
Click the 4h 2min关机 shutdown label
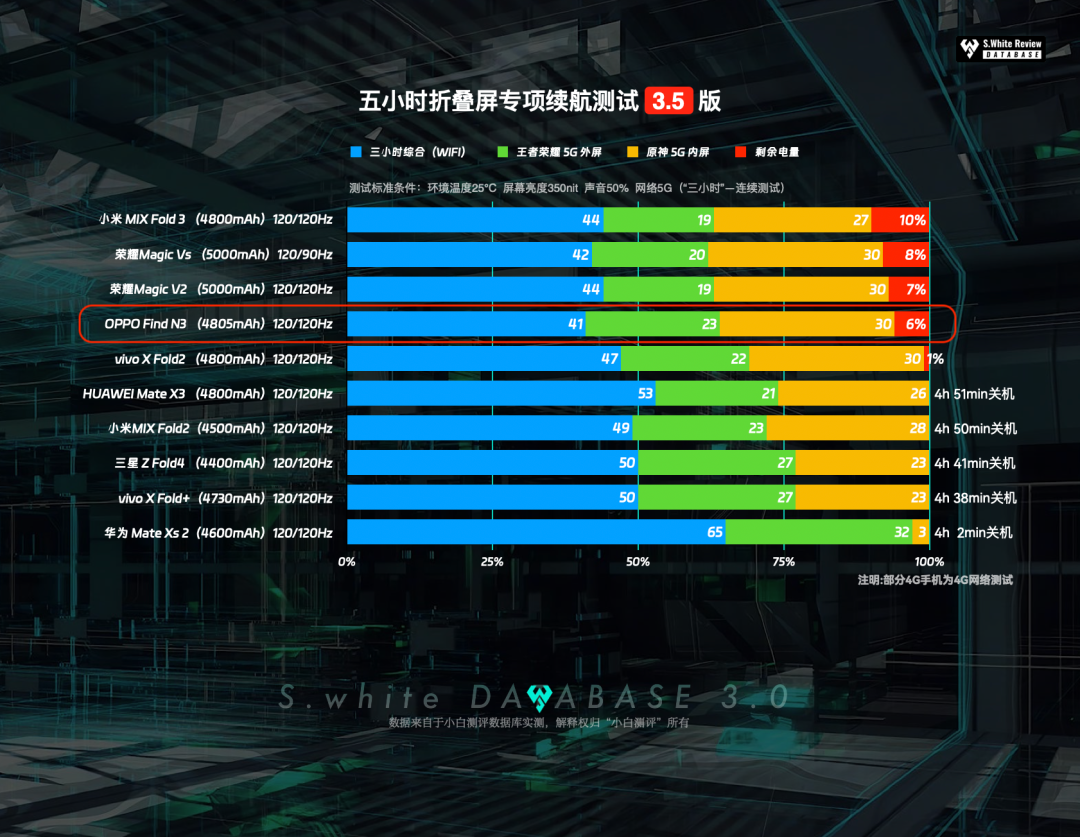tap(973, 533)
